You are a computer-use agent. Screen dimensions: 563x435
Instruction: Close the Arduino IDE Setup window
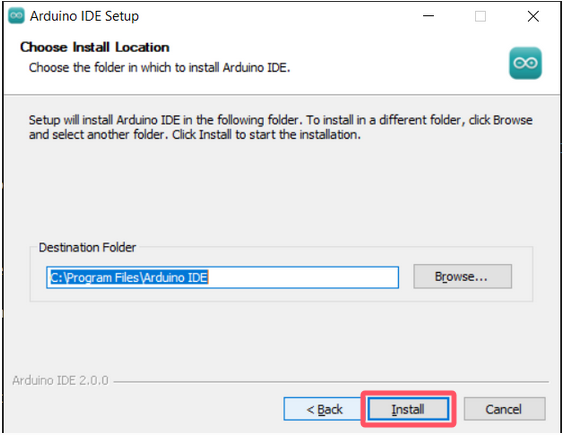coord(533,16)
